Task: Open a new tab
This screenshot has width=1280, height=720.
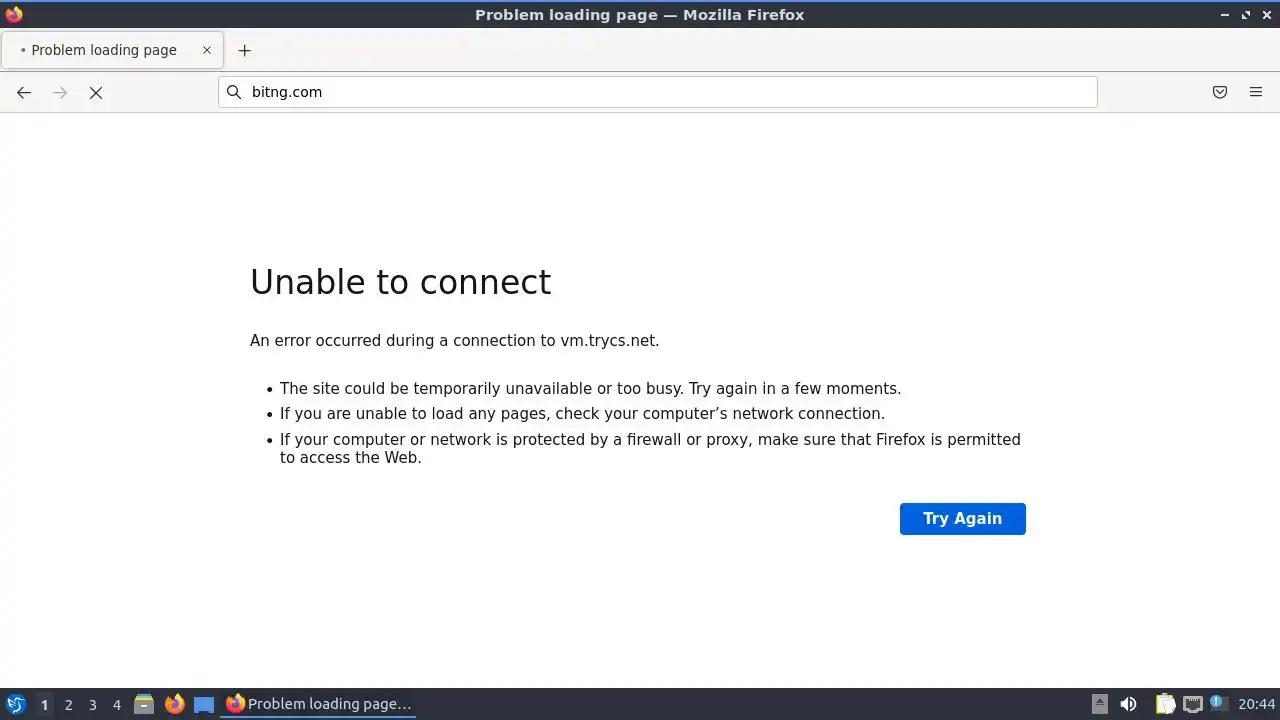Action: coord(244,50)
